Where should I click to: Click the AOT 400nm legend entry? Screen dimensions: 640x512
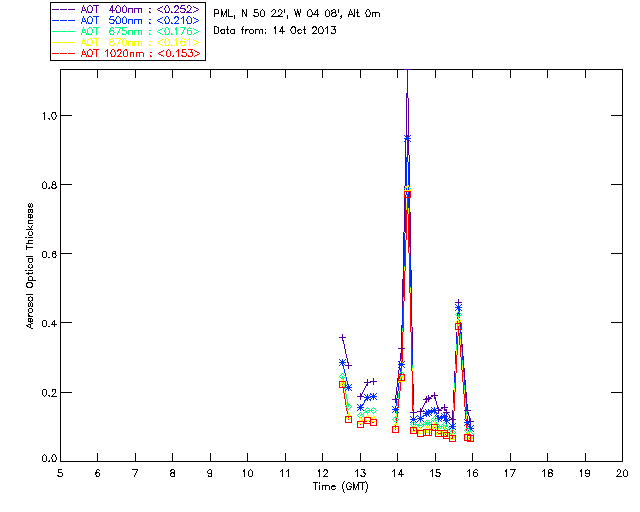(x=127, y=9)
